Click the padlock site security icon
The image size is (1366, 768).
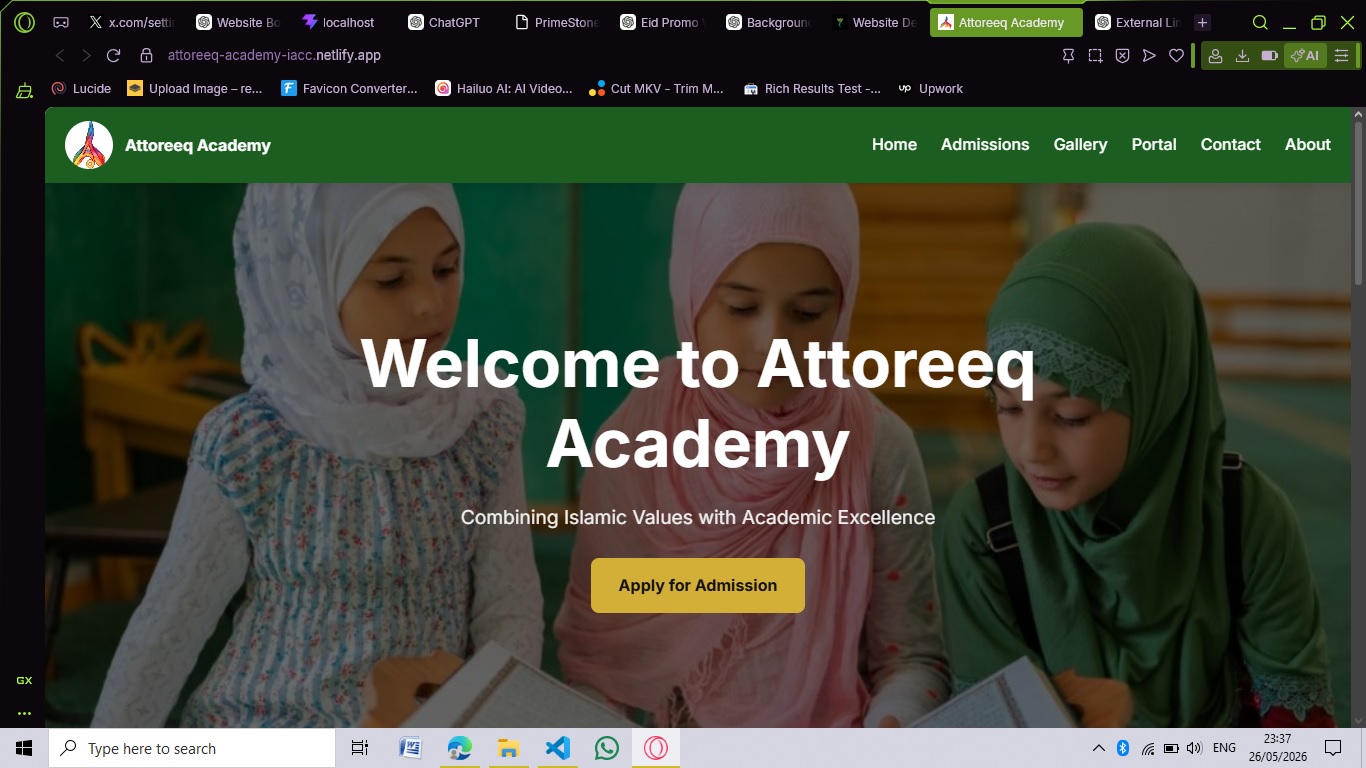[147, 56]
